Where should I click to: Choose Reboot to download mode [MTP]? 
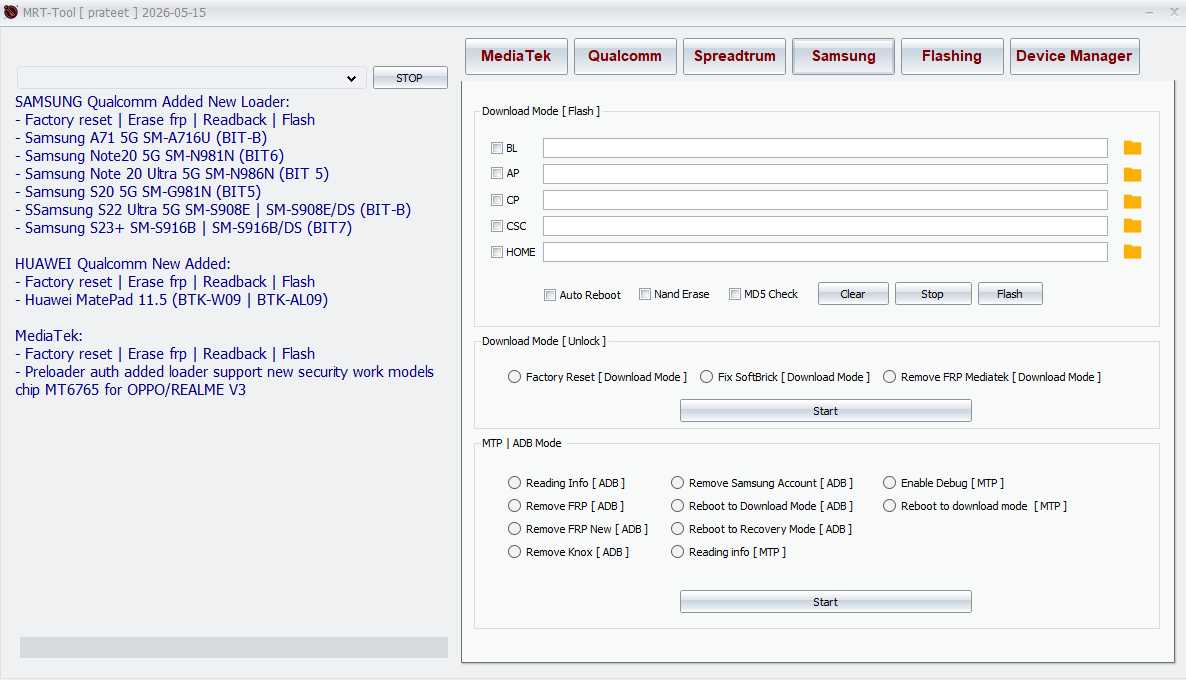(890, 505)
